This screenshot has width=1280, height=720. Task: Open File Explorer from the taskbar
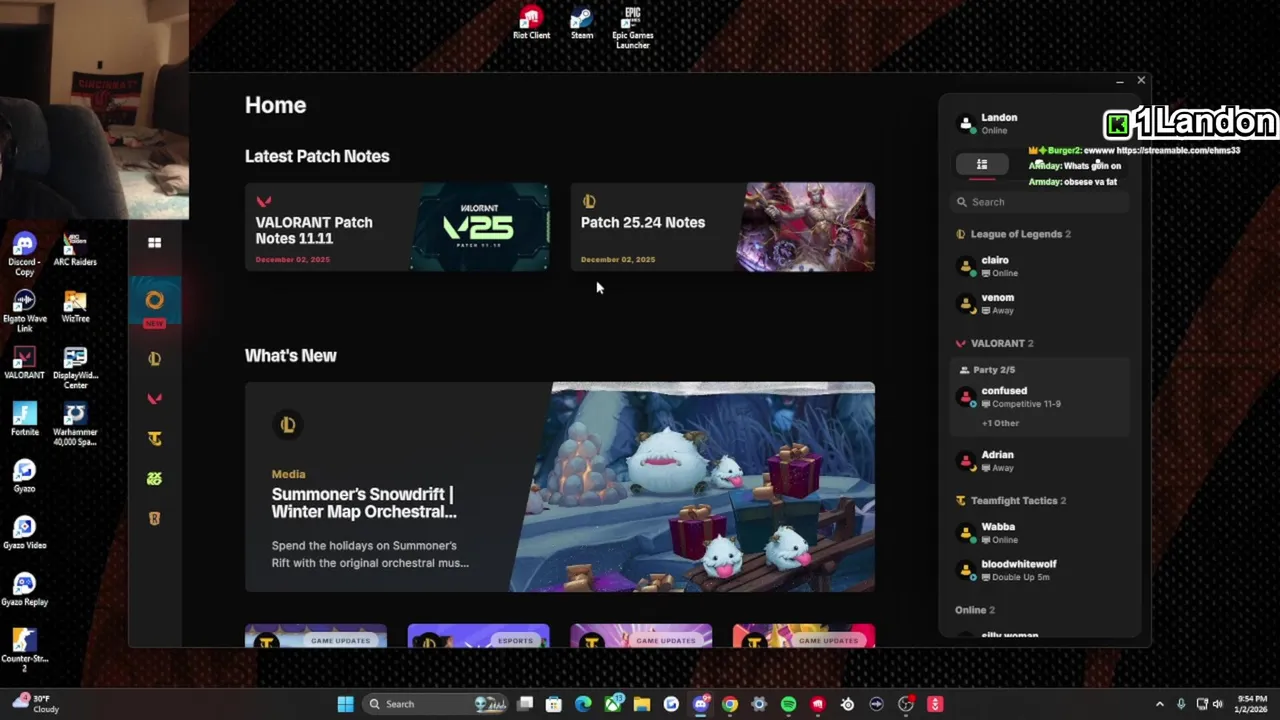coord(642,704)
